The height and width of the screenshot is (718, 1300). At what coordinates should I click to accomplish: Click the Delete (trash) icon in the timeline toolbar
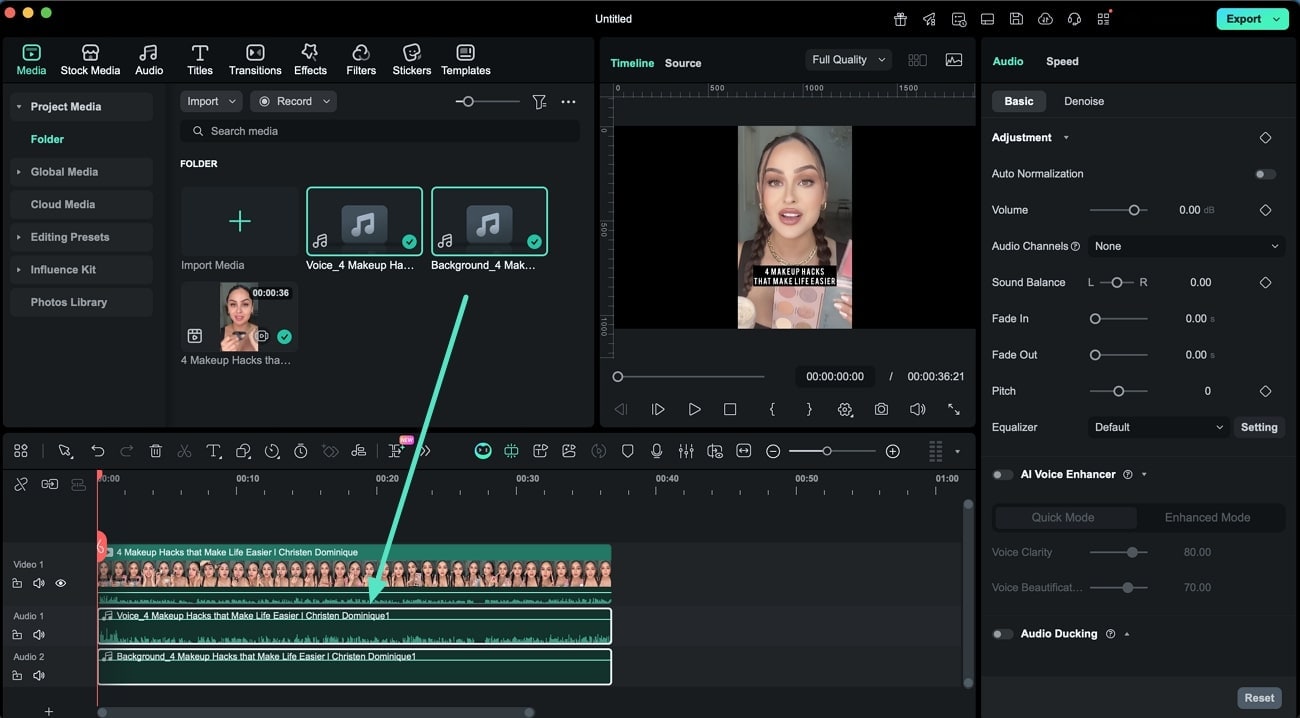156,451
